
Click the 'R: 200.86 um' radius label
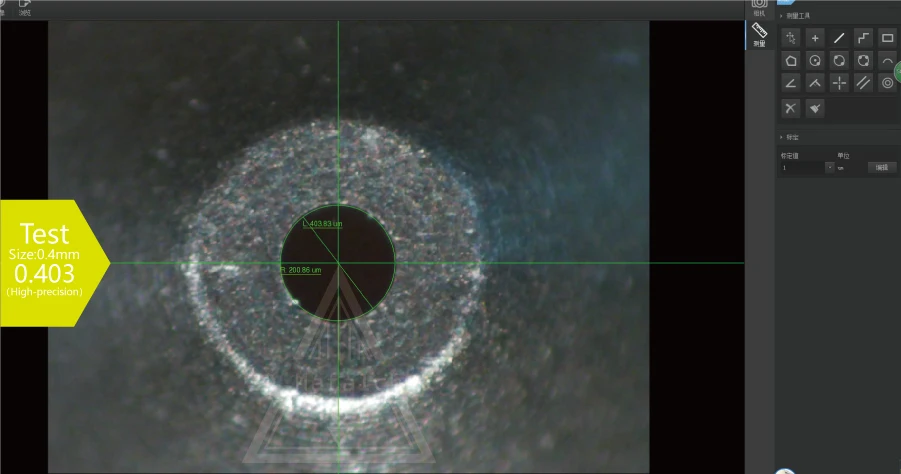(x=301, y=269)
